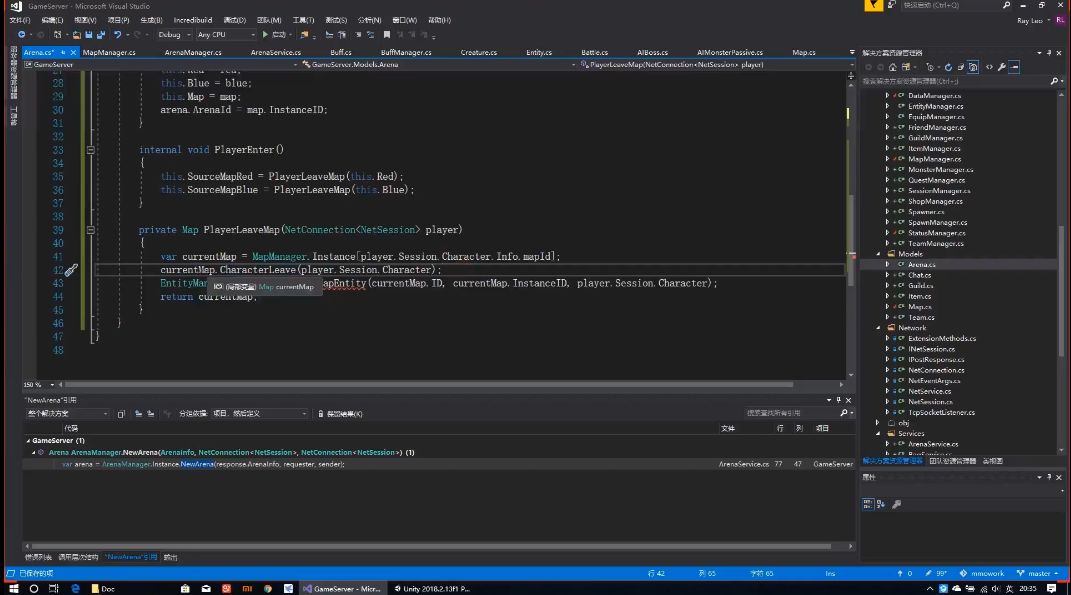Click the wrench Properties icon in Solution Explorer
Viewport: 1071px width, 595px height.
1001,67
